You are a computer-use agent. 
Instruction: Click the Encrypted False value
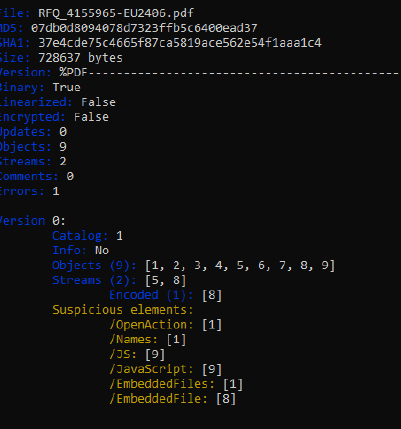click(x=91, y=117)
